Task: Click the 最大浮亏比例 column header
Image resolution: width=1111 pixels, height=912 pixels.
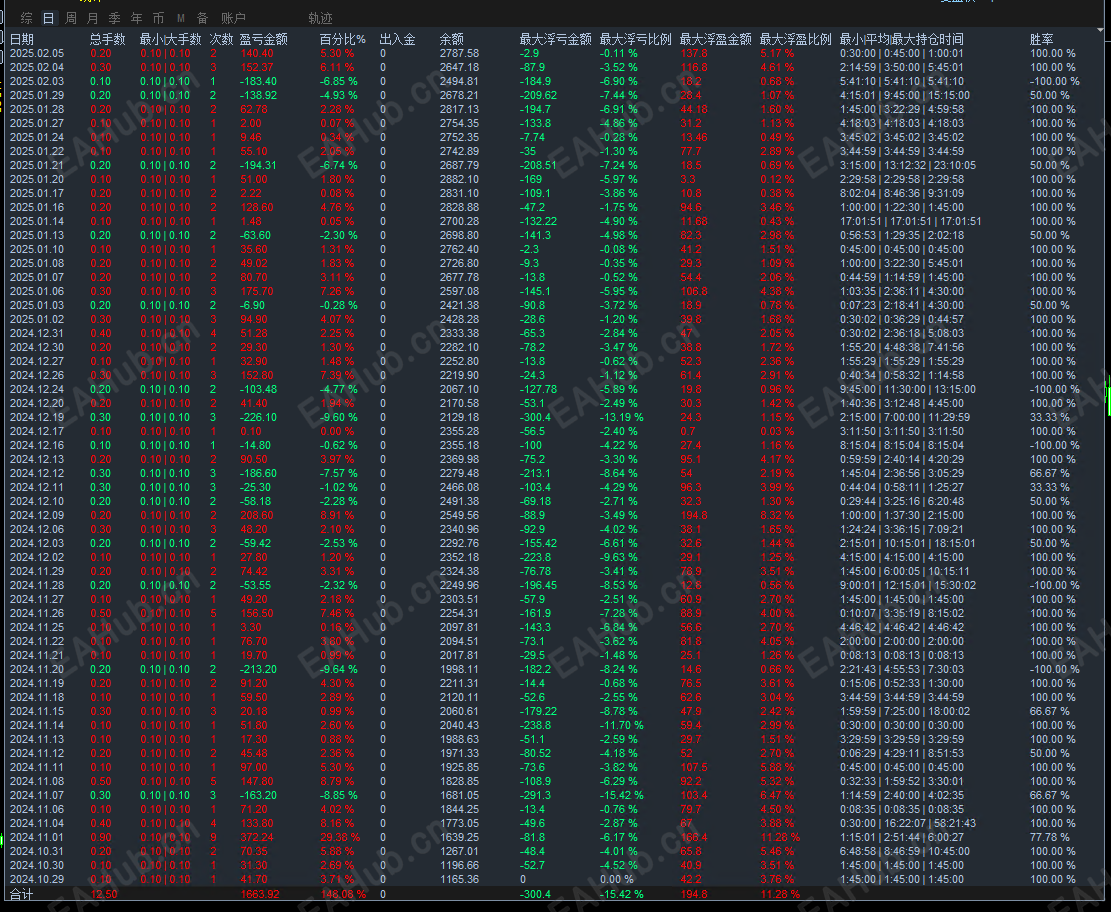Action: point(636,39)
